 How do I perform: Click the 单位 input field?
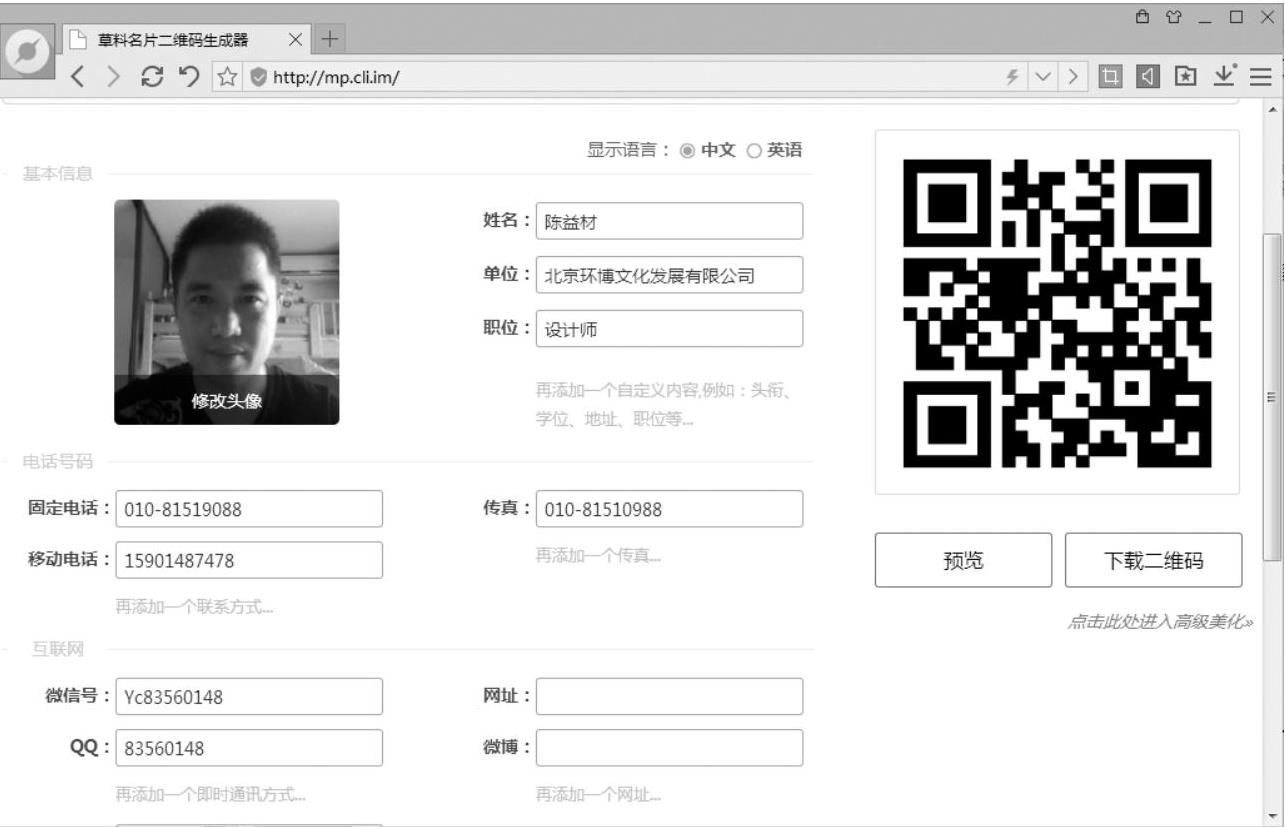(669, 275)
